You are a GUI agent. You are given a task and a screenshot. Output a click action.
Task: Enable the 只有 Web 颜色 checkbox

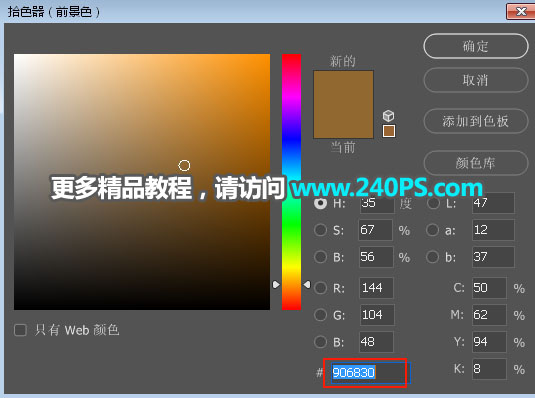[x=20, y=330]
